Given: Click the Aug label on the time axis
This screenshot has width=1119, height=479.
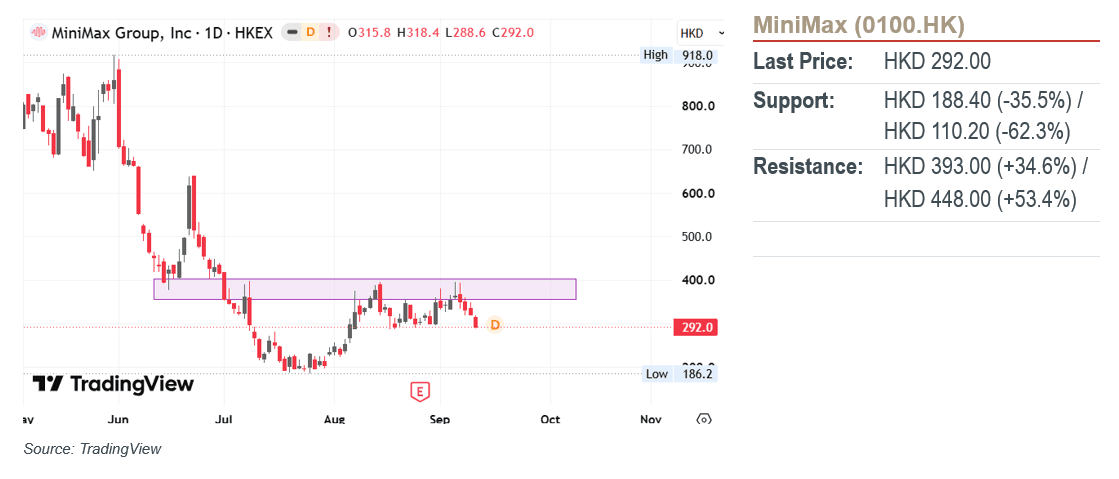Looking at the screenshot, I should coord(334,420).
